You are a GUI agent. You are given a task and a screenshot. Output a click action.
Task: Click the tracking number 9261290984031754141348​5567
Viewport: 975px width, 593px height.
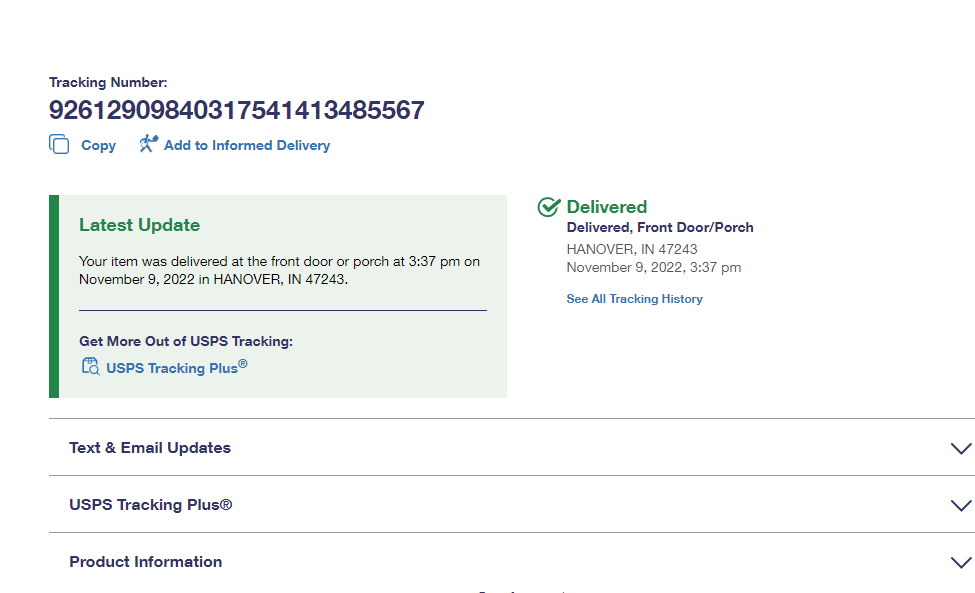click(237, 110)
